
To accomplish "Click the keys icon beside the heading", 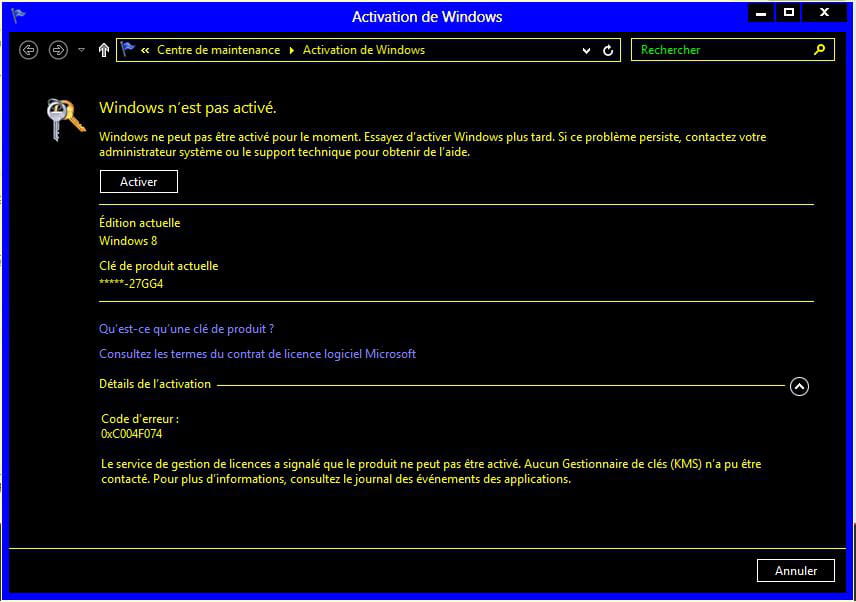I will point(66,120).
